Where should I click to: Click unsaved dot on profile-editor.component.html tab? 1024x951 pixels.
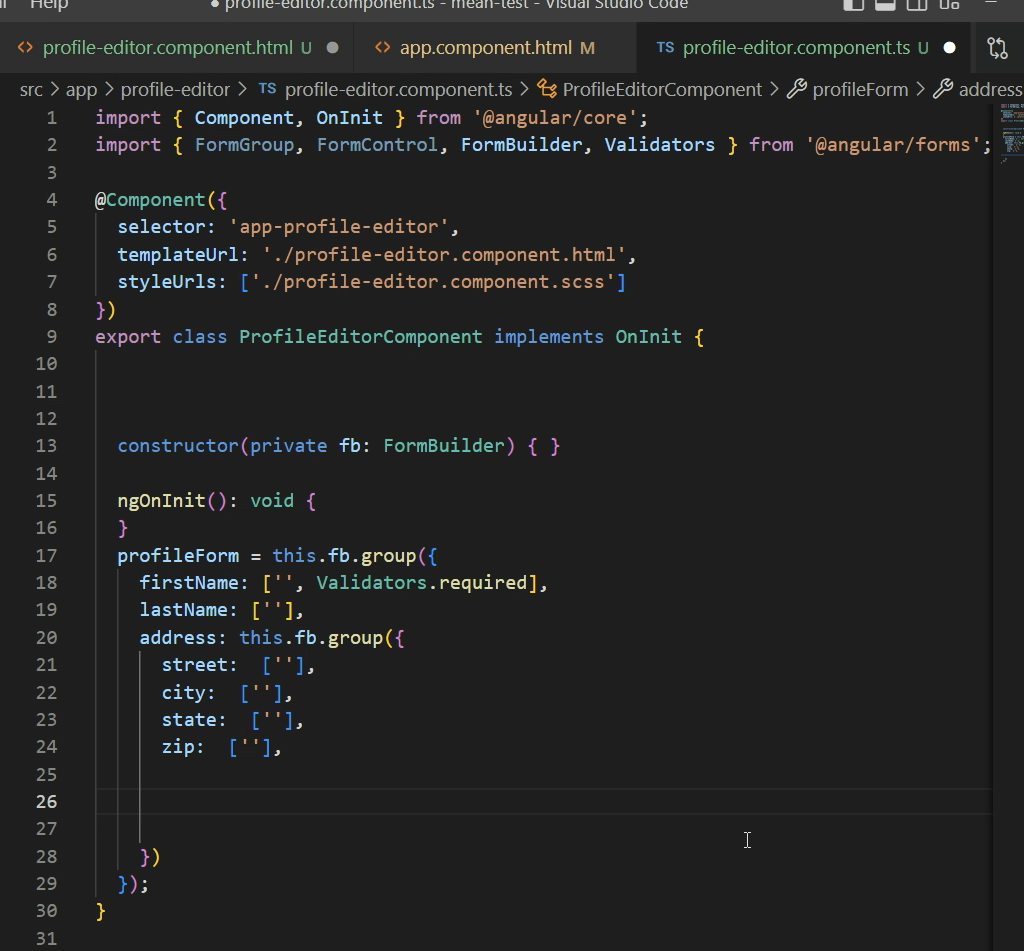333,48
